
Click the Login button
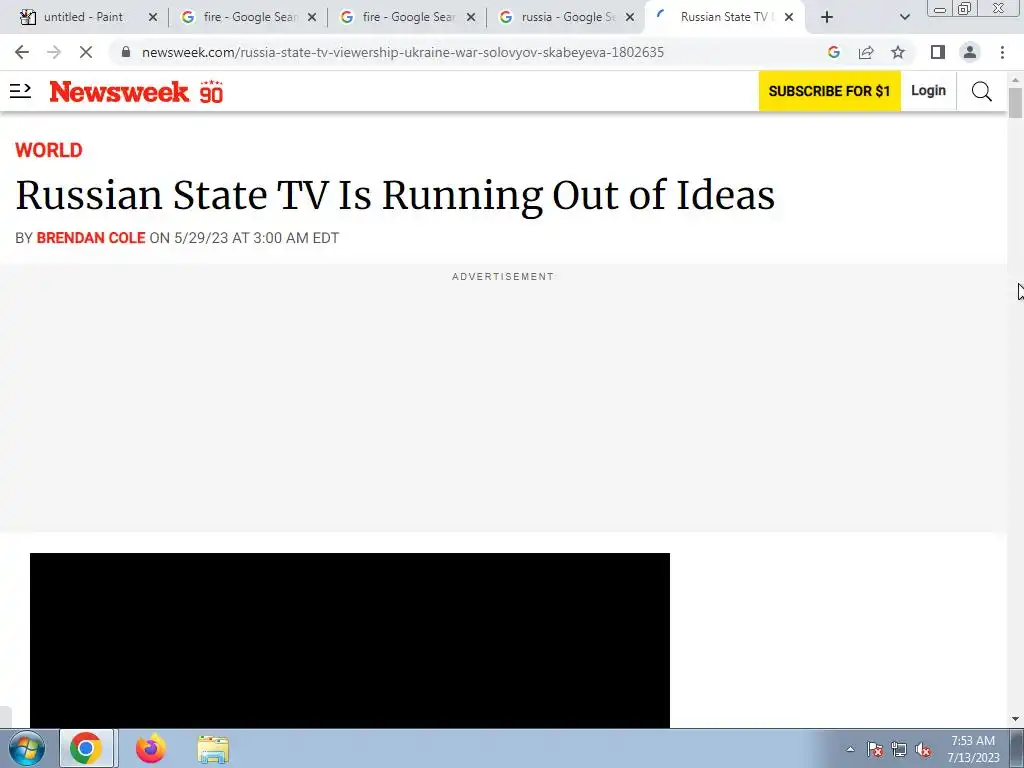pos(929,91)
